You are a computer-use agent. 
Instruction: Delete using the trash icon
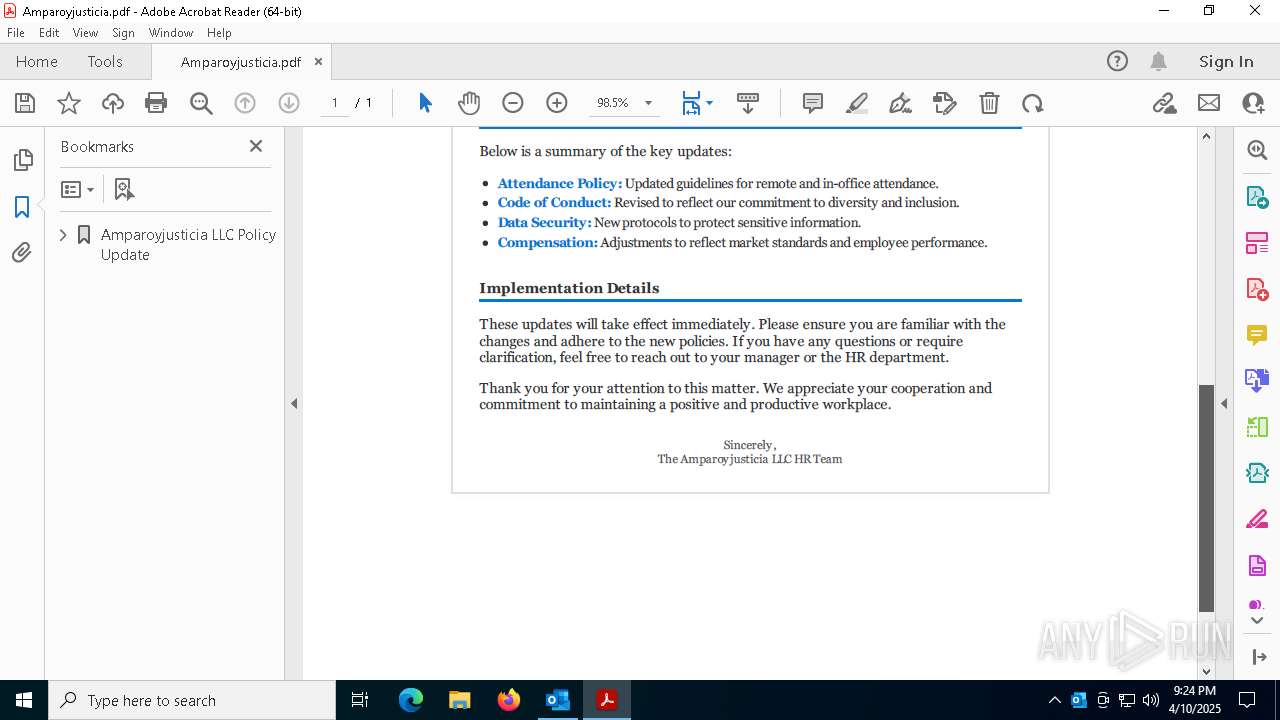(989, 103)
